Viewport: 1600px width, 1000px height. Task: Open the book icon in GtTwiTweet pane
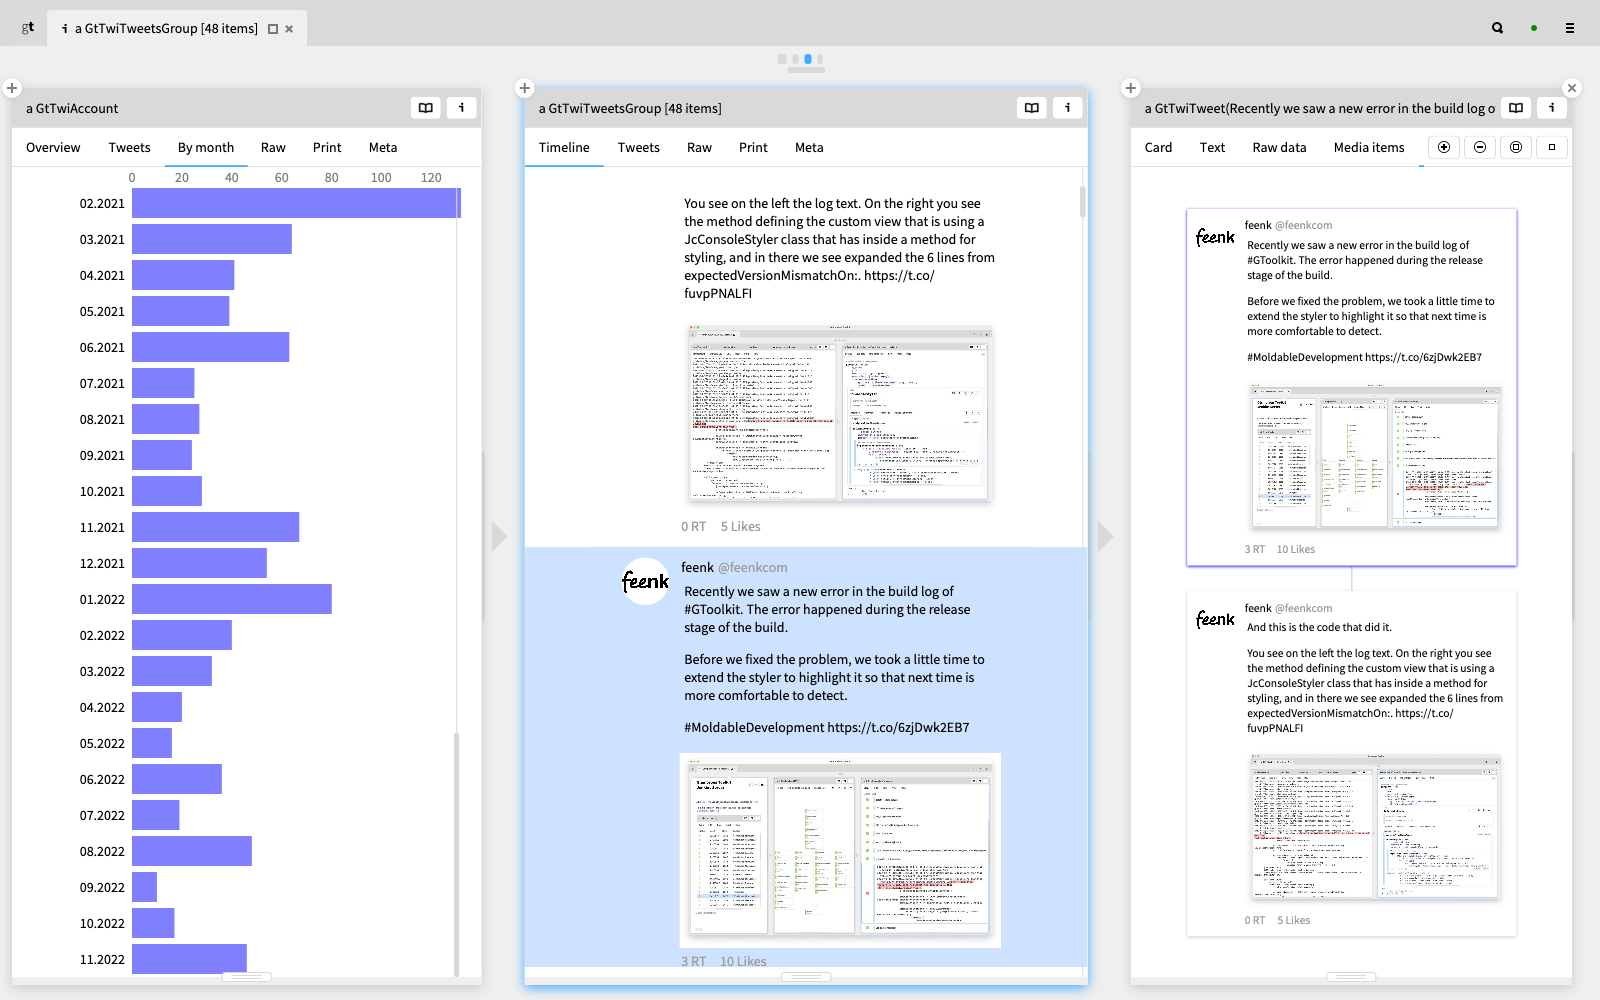click(1516, 108)
